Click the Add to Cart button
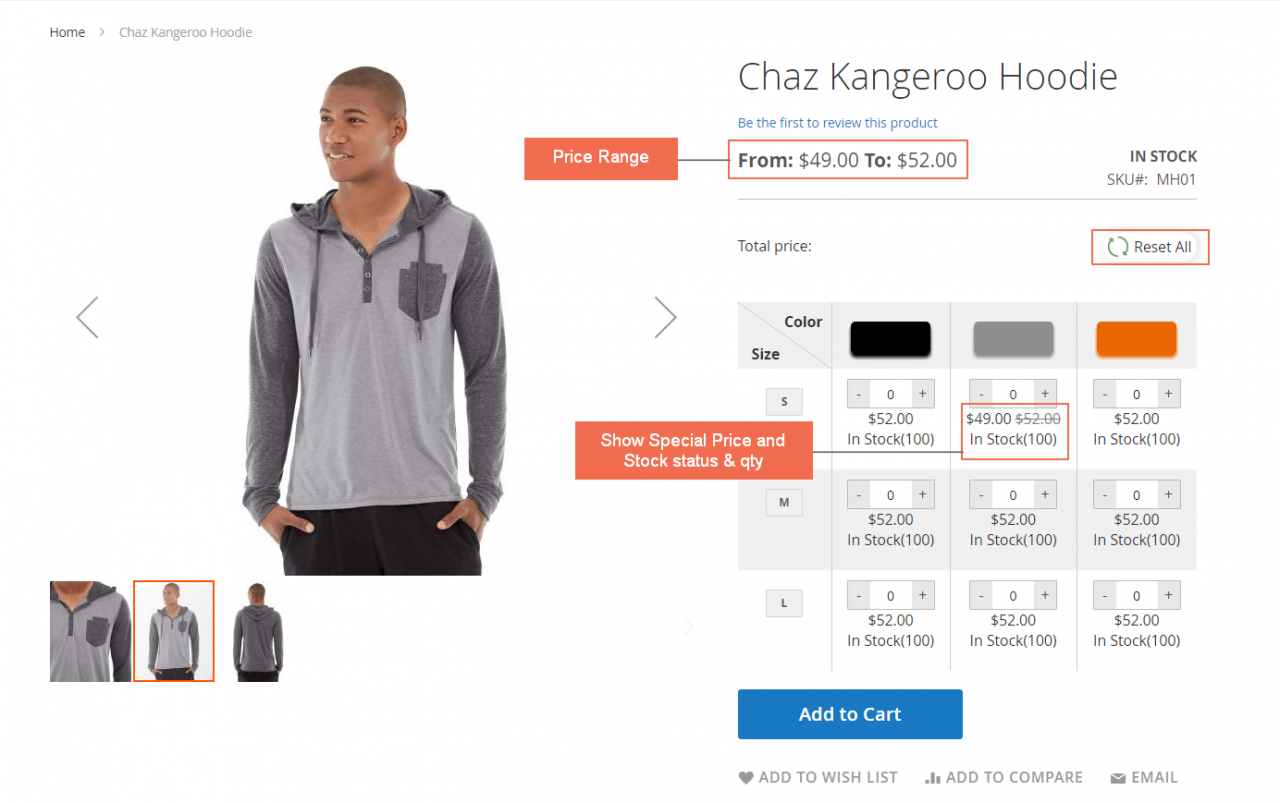 point(850,714)
